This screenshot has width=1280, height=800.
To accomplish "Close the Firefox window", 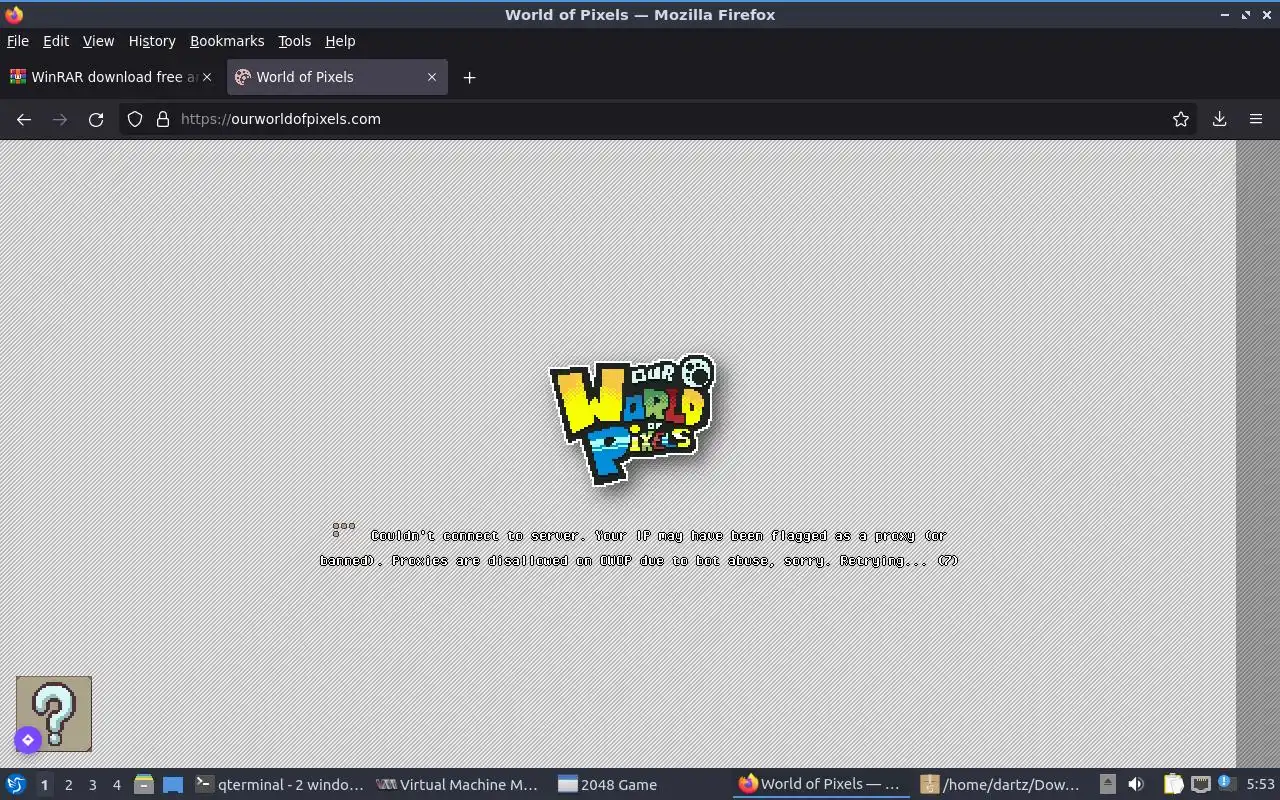I will point(1266,15).
